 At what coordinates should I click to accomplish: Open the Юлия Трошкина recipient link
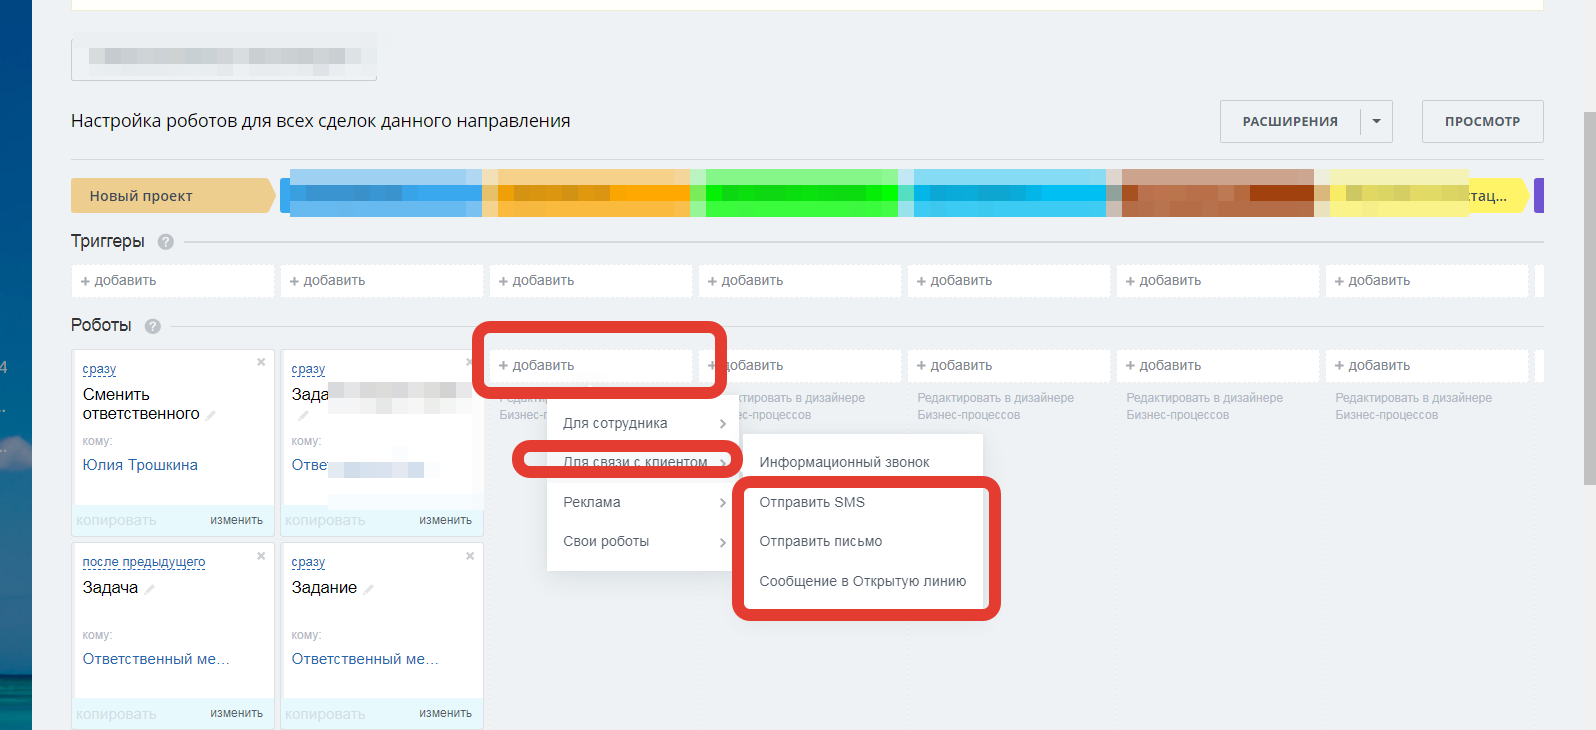[x=140, y=465]
